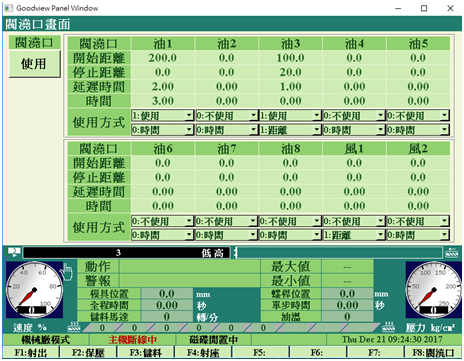Image resolution: width=464 pixels, height=361 pixels.
Task: Click 油1 開始距離 value 200.0
Action: 163,58
